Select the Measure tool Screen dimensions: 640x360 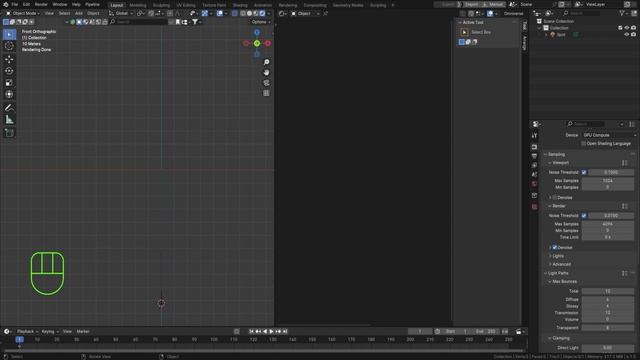click(x=9, y=120)
